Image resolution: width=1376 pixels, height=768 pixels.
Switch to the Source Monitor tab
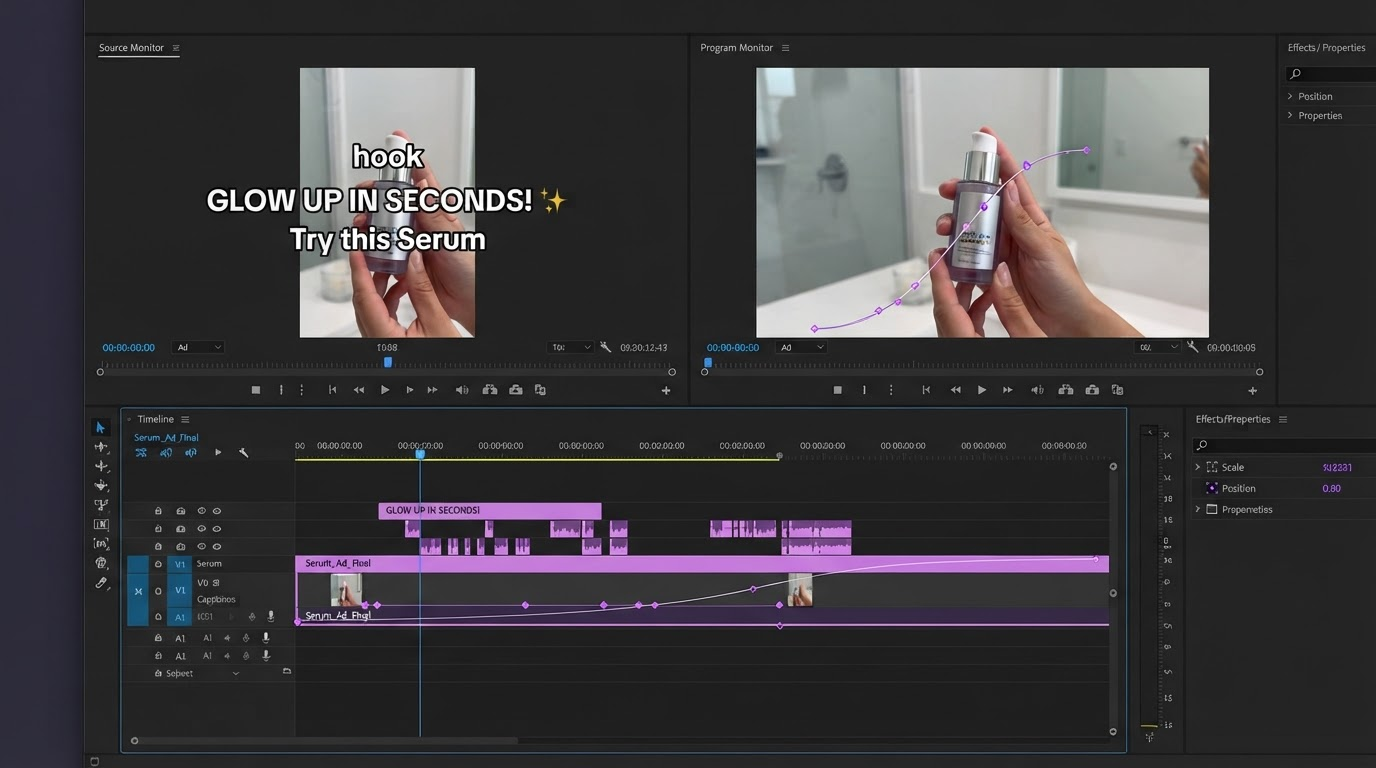point(131,48)
